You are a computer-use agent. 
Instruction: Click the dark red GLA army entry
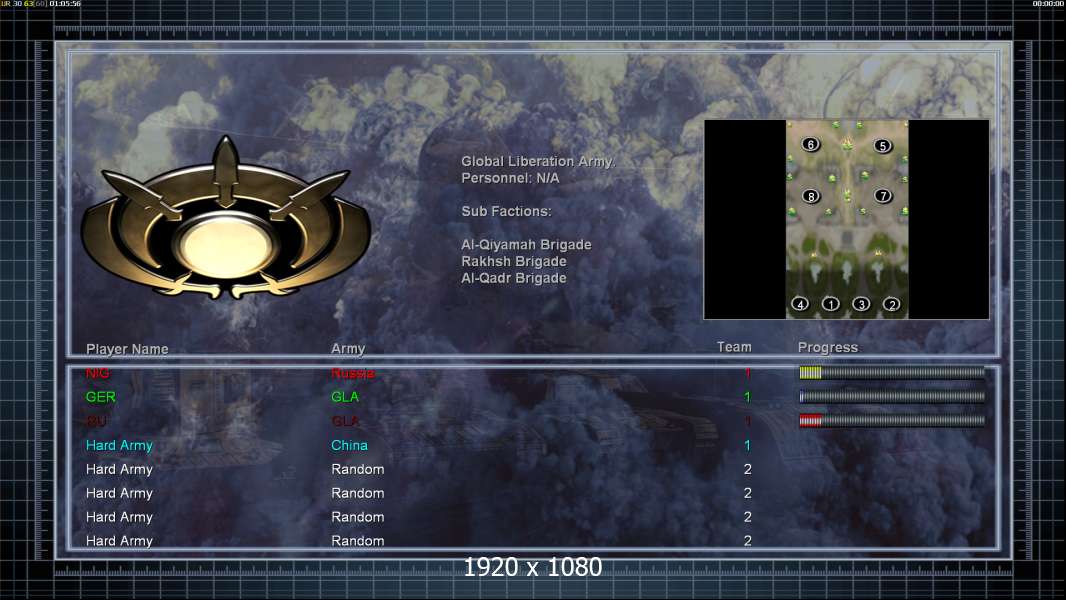345,421
